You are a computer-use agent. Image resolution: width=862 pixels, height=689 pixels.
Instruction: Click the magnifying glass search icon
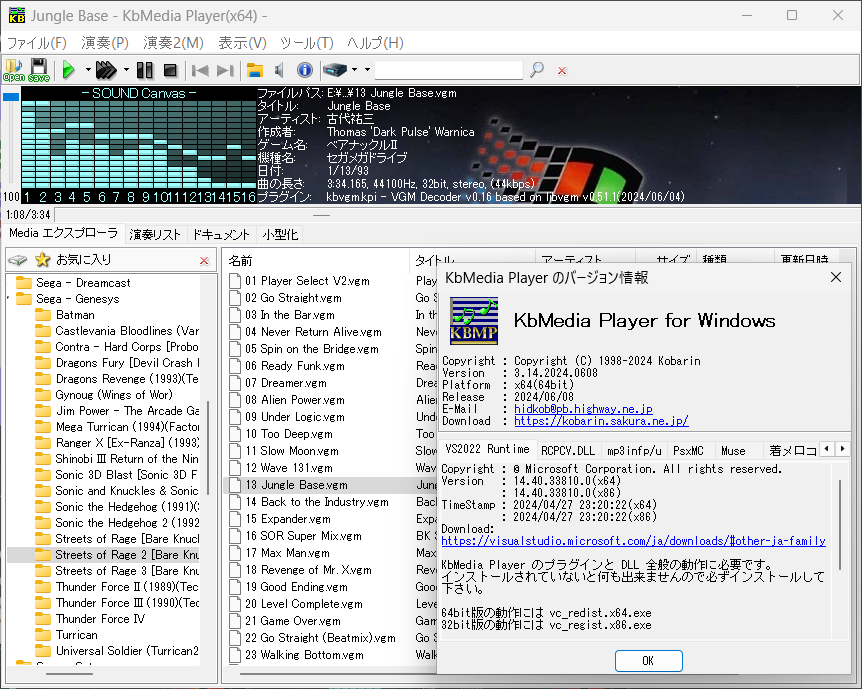(537, 70)
